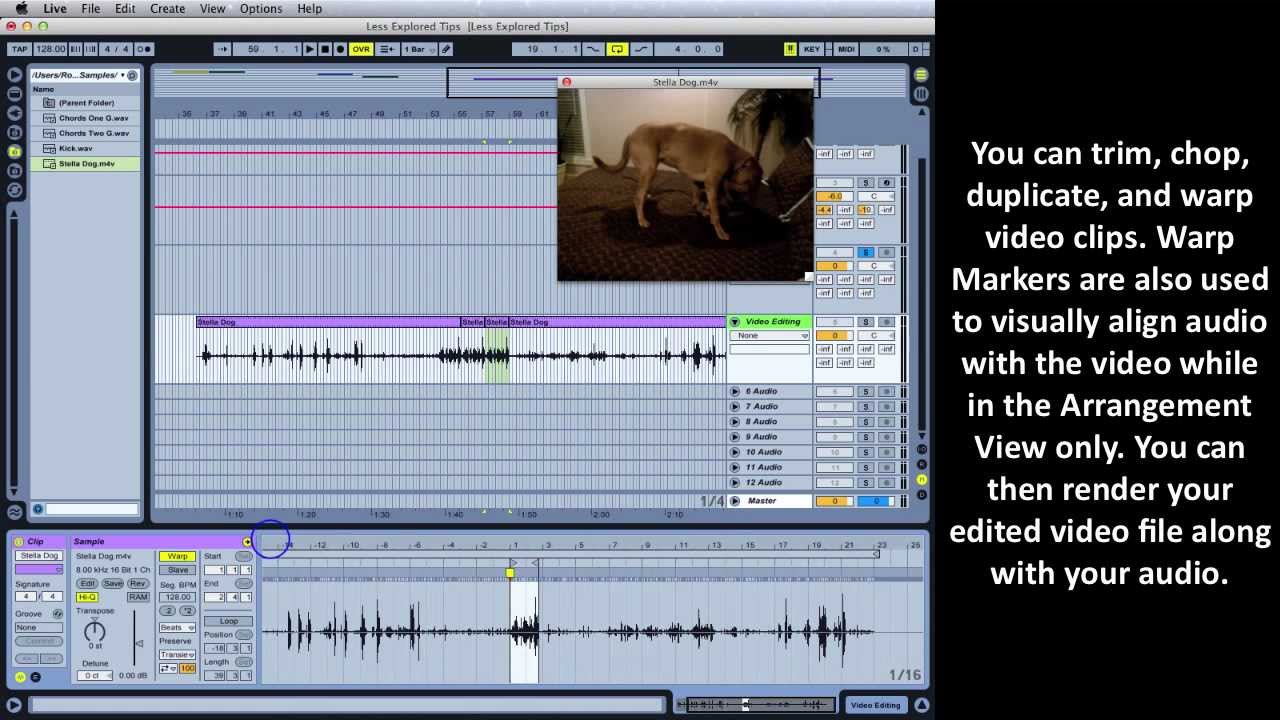Click the Stop button in transport bar

click(x=325, y=49)
